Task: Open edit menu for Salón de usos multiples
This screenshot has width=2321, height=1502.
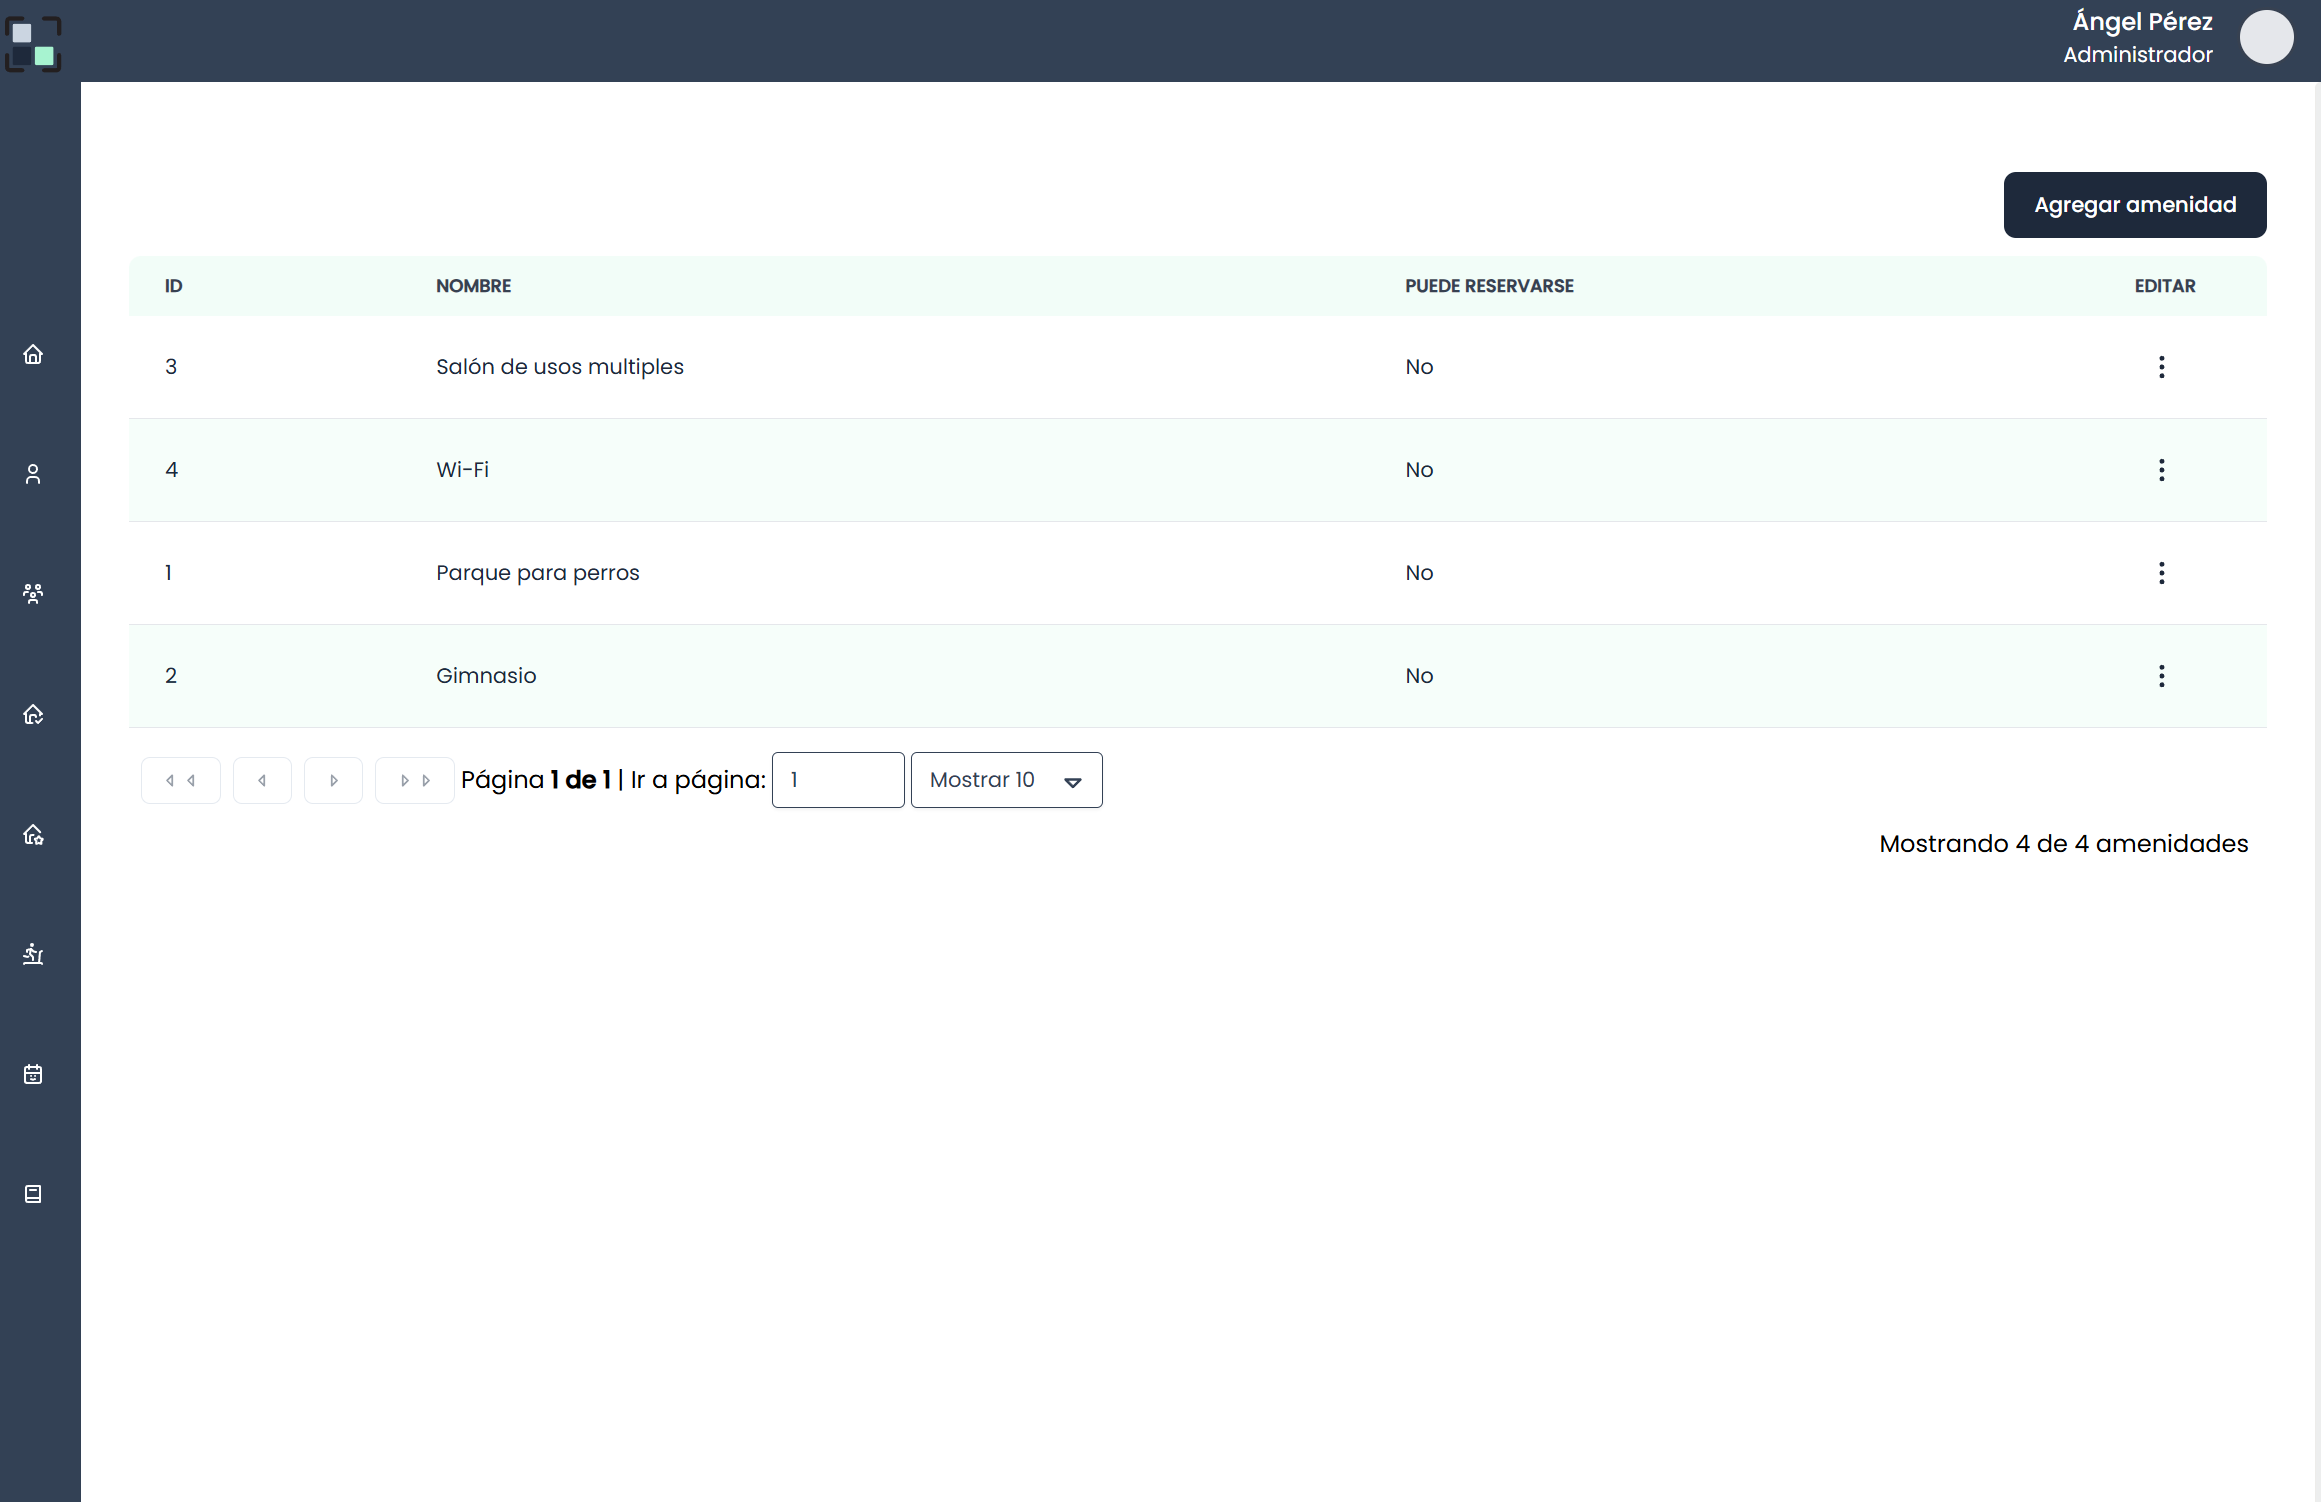Action: (2161, 367)
